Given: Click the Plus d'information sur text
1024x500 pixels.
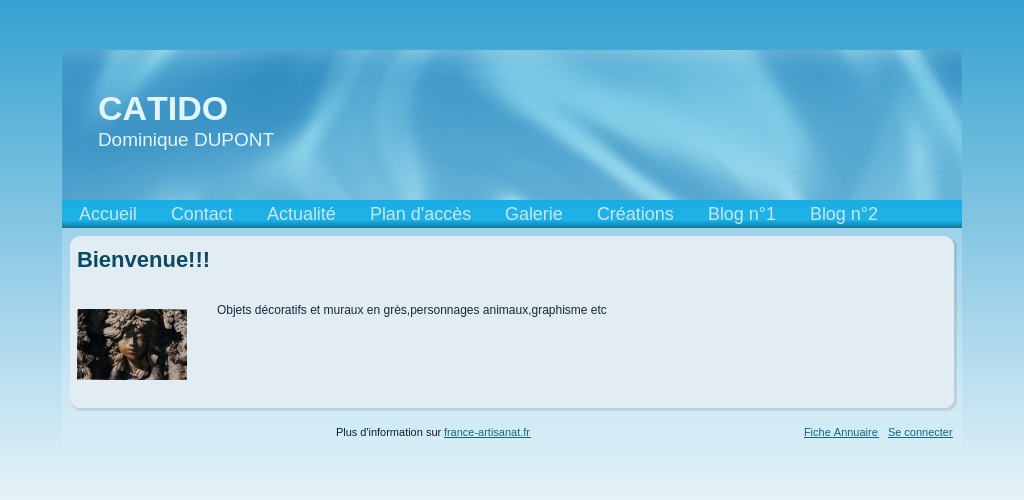Looking at the screenshot, I should 389,432.
